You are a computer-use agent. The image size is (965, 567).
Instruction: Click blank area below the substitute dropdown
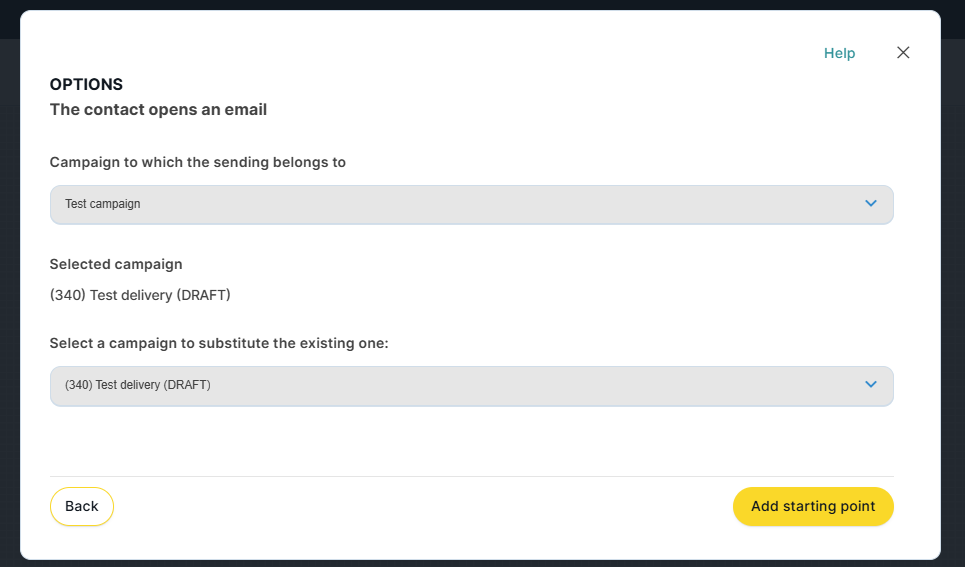pos(471,440)
